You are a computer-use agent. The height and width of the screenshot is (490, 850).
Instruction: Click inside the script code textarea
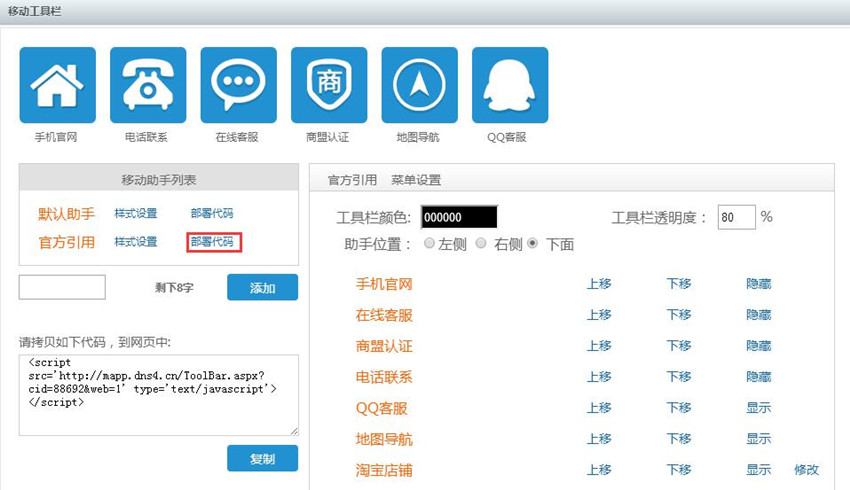pyautogui.click(x=159, y=395)
